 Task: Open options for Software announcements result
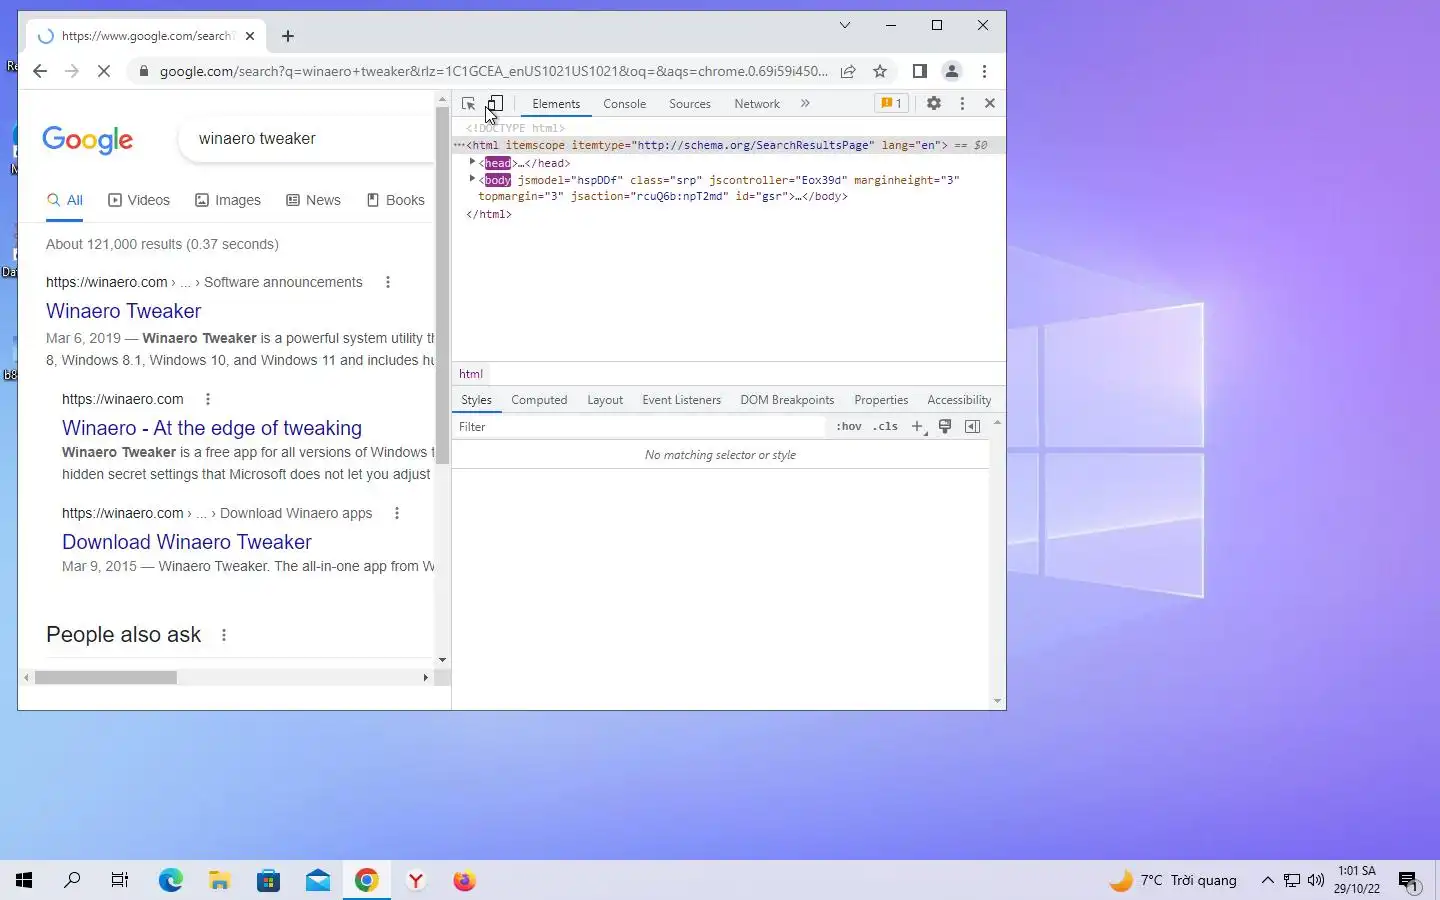pyautogui.click(x=388, y=282)
